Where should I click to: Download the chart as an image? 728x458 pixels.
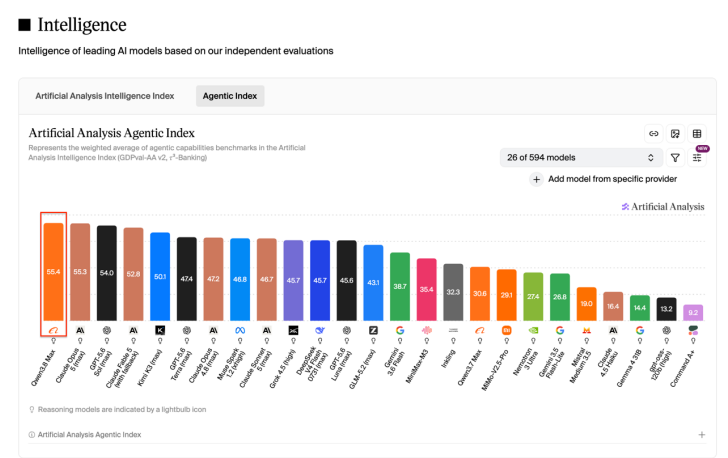[675, 134]
